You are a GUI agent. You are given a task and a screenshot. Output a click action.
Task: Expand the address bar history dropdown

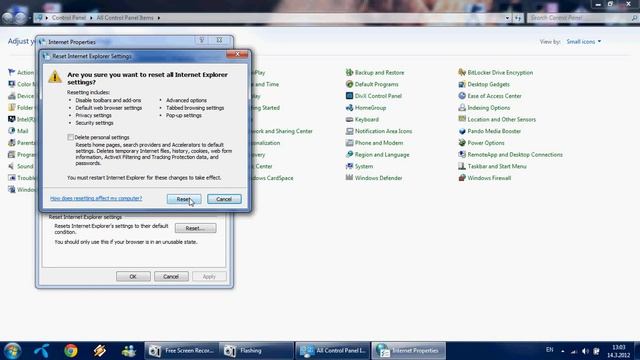click(507, 18)
